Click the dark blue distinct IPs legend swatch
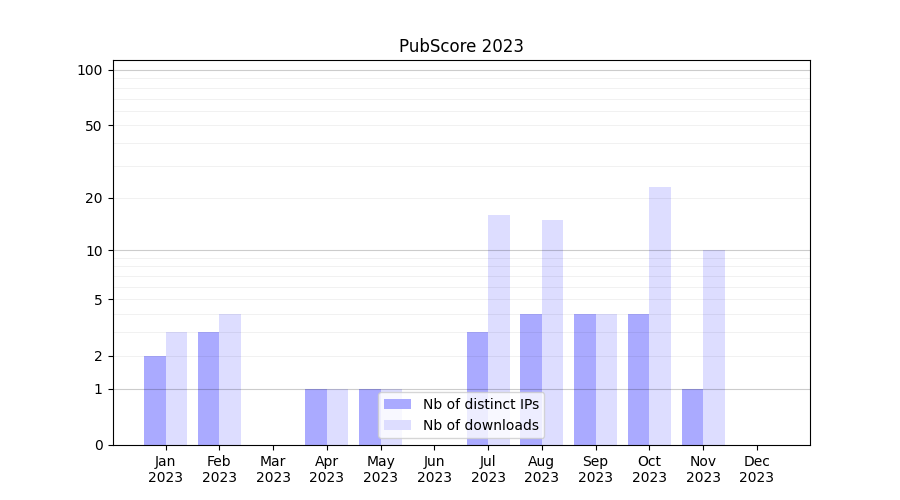900x500 pixels. click(x=397, y=404)
